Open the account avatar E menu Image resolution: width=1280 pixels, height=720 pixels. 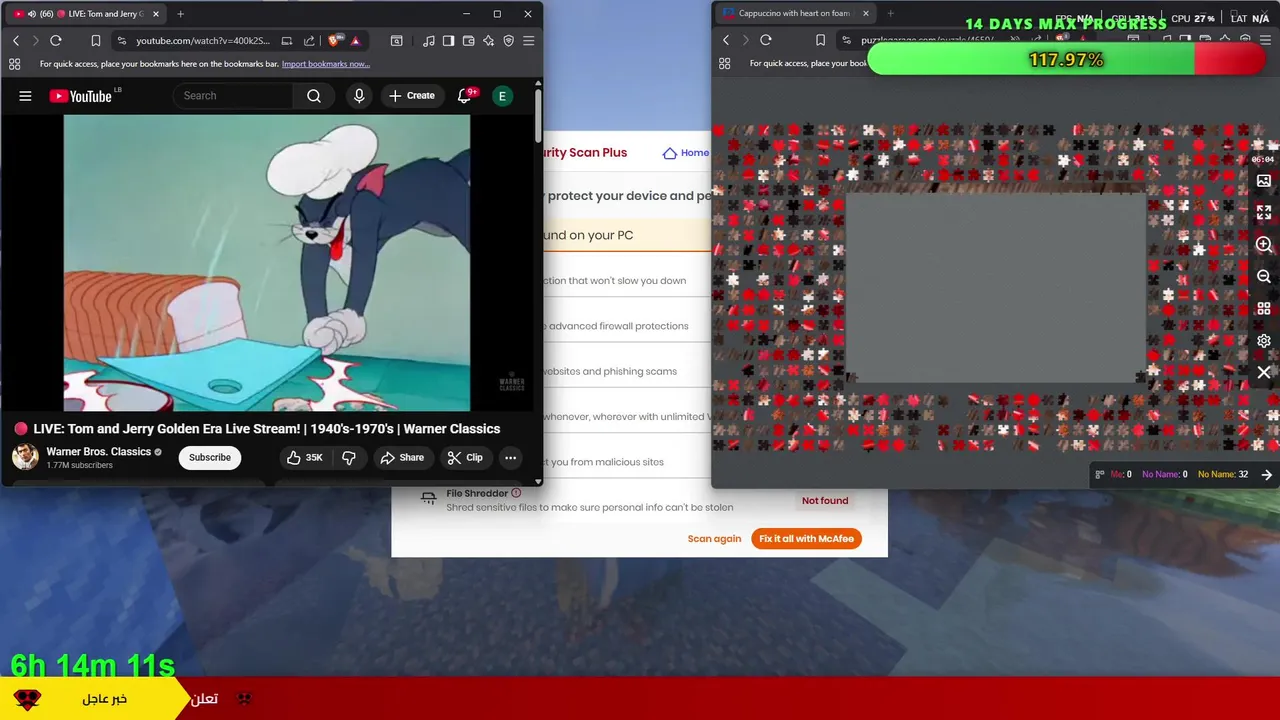[x=503, y=96]
